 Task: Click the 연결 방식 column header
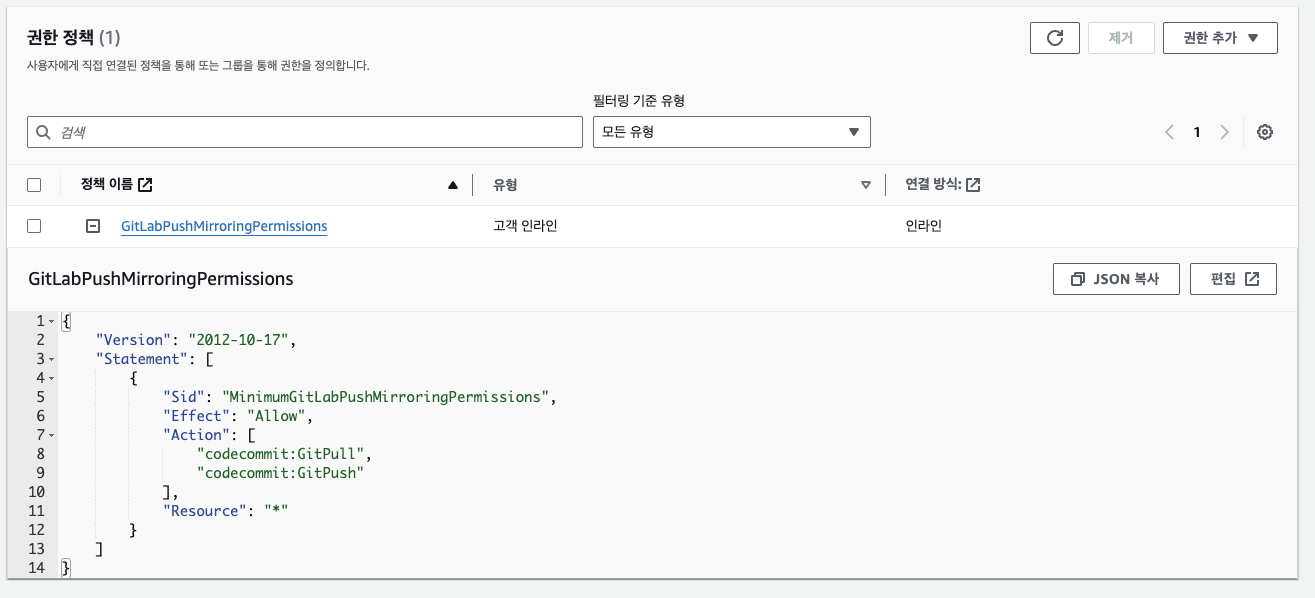click(933, 185)
